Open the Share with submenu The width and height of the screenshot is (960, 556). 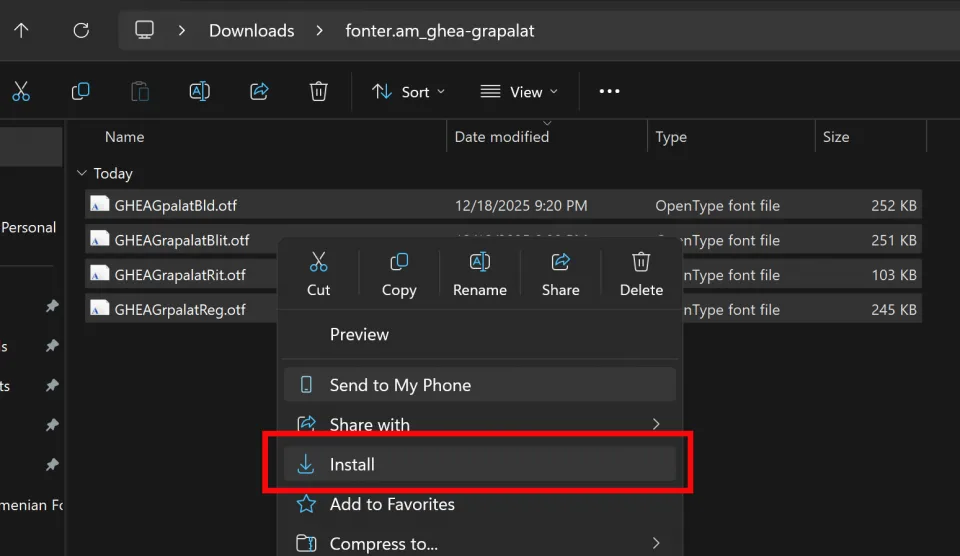[x=480, y=424]
